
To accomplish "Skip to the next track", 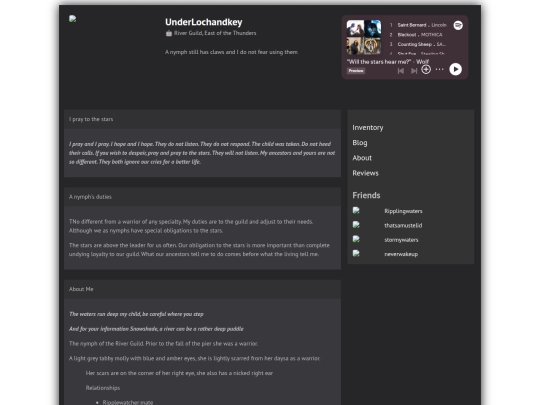I will tap(414, 71).
